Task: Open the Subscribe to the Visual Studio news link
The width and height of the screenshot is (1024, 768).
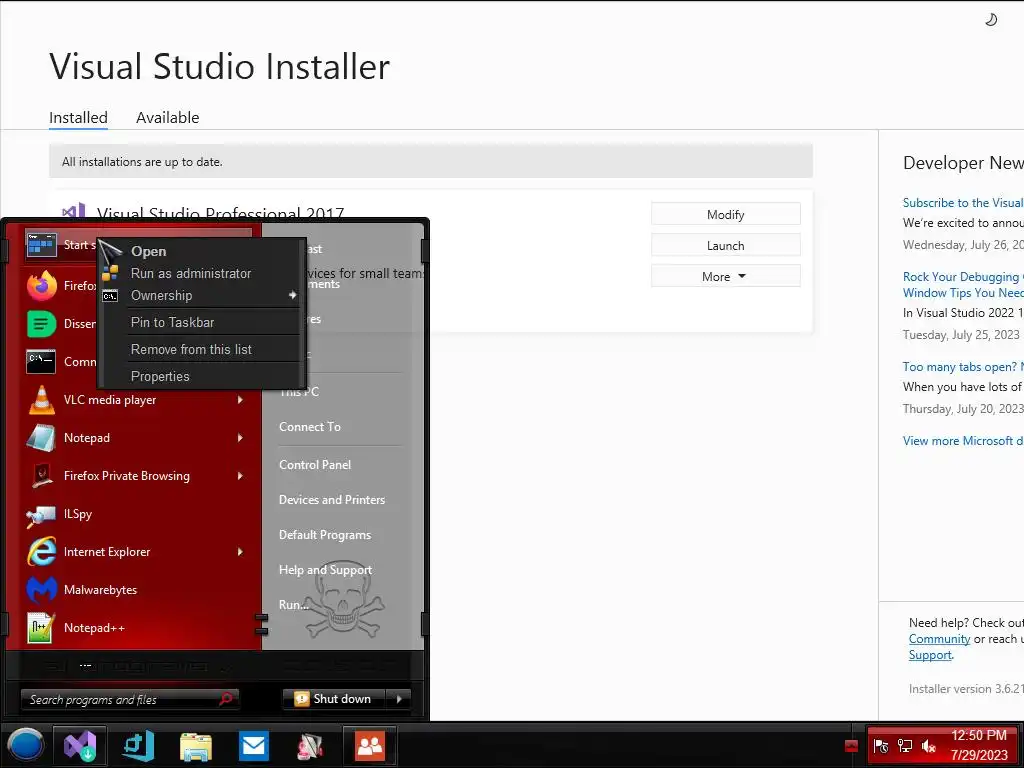Action: point(963,202)
